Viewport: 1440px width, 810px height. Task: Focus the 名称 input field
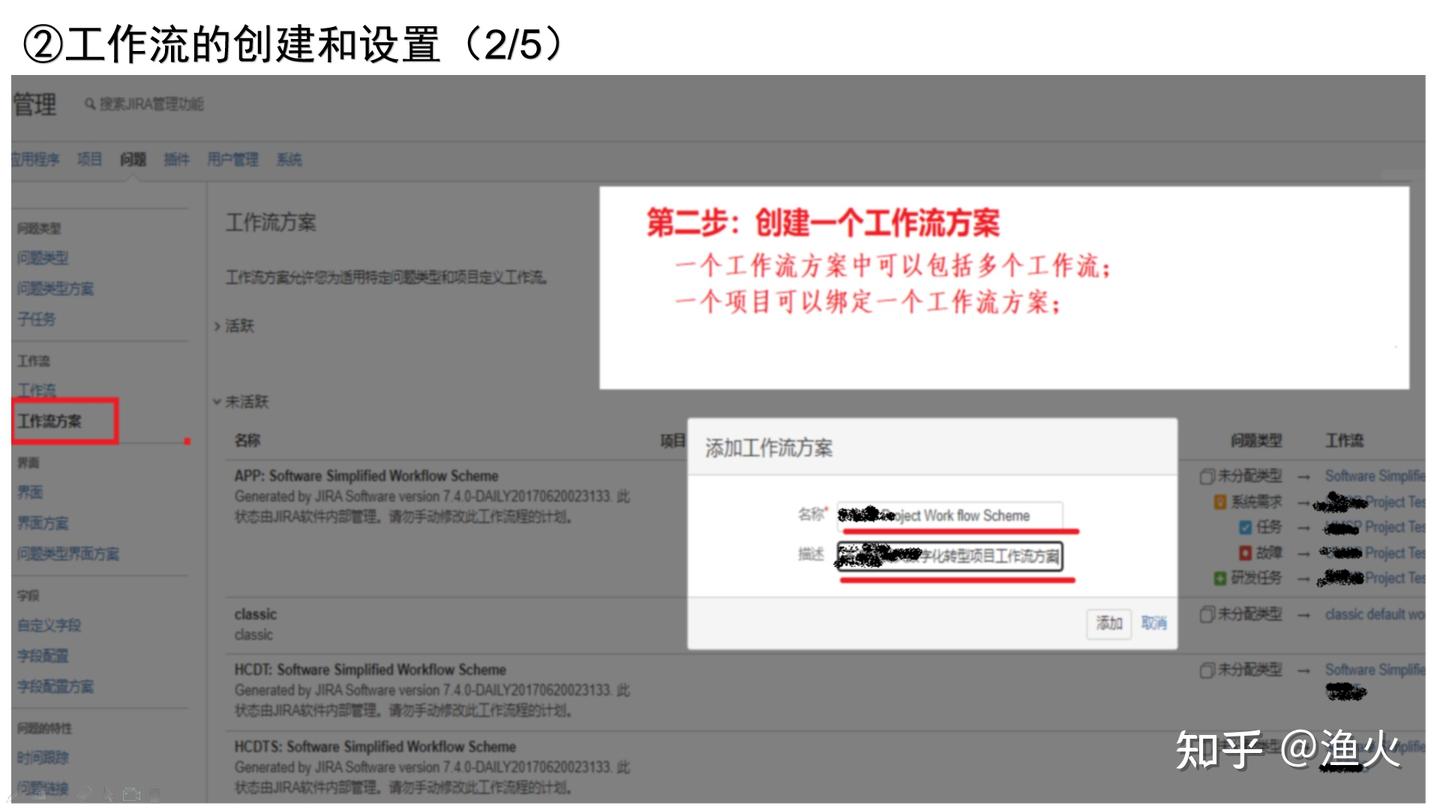click(x=949, y=515)
